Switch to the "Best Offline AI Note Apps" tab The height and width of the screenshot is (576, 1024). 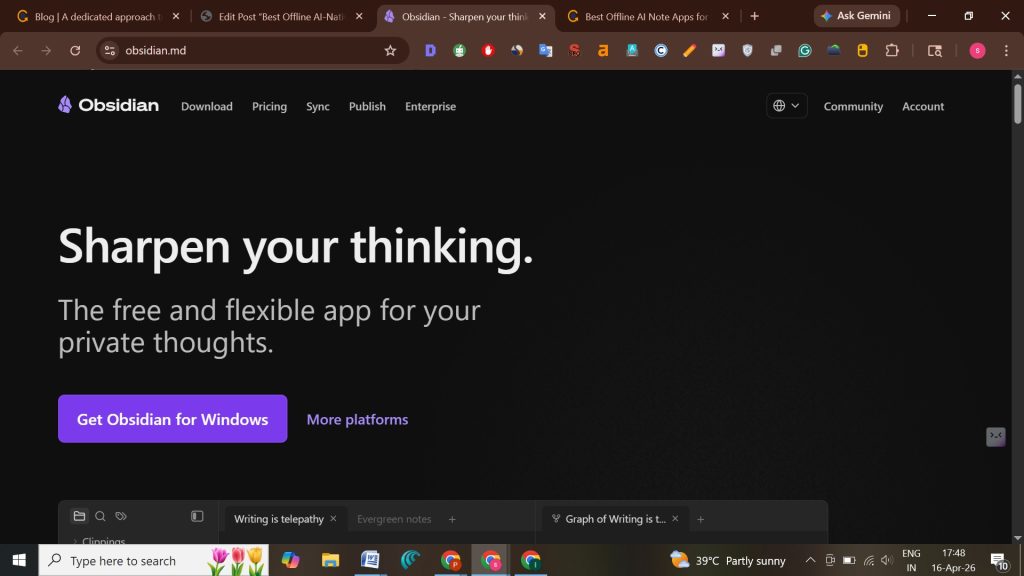[645, 17]
